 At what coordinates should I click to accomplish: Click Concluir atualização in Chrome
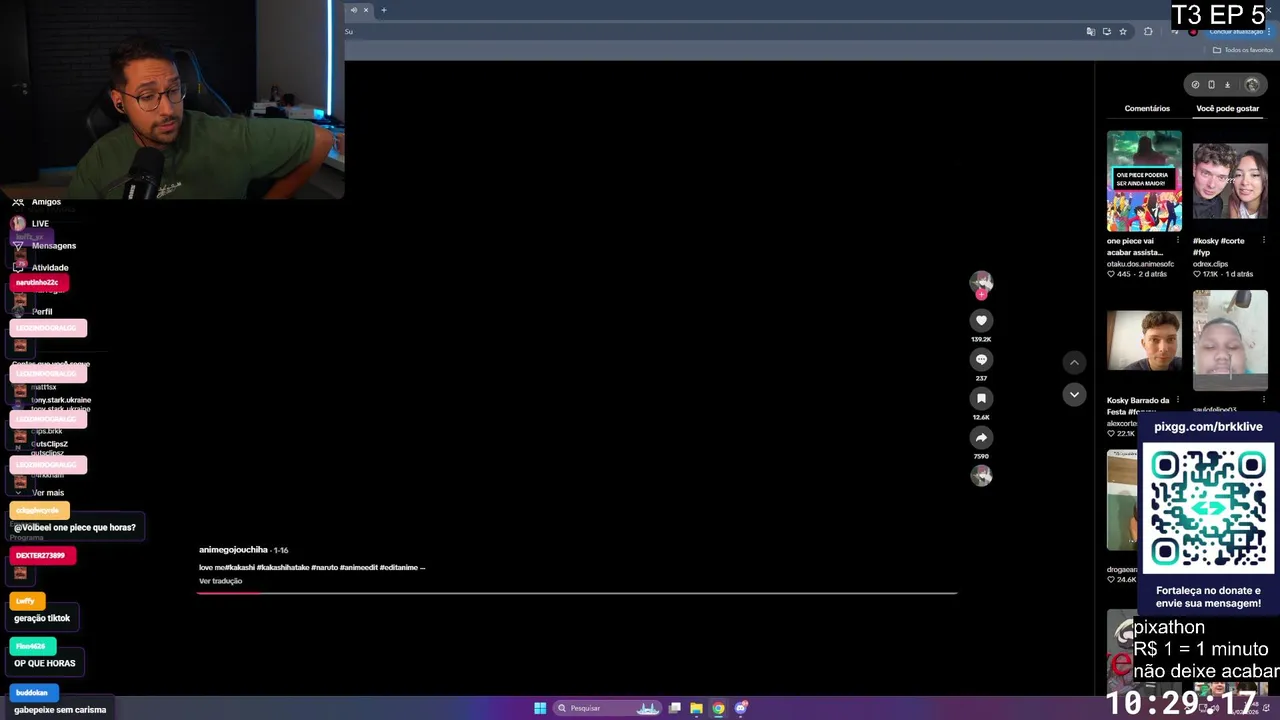1236,31
